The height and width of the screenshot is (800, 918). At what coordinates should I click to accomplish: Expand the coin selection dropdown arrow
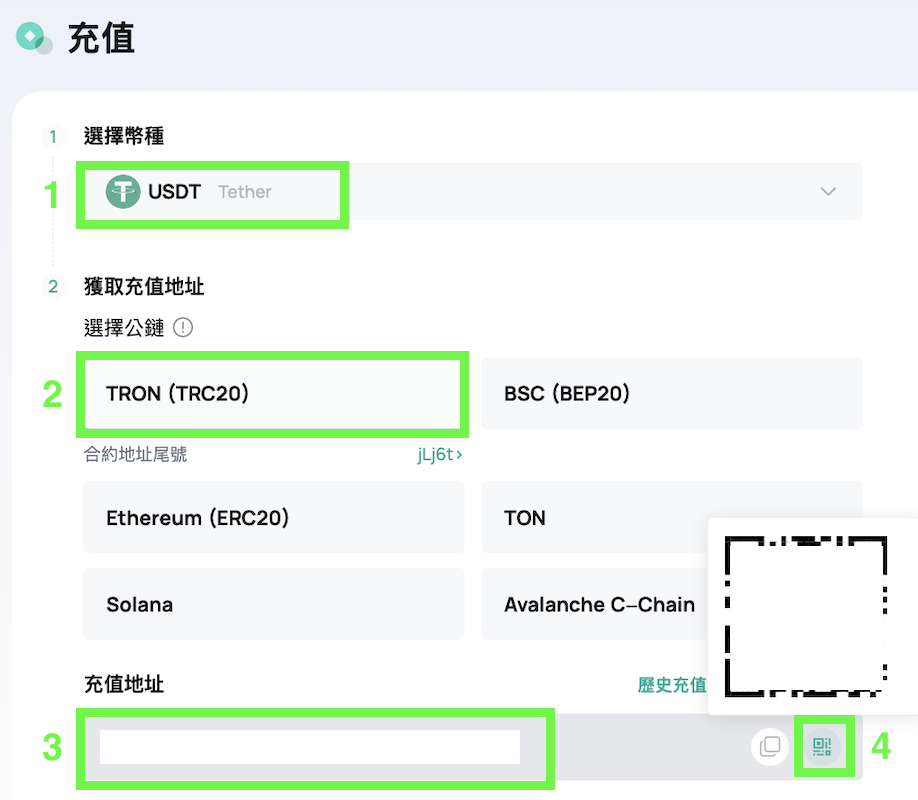pos(828,192)
